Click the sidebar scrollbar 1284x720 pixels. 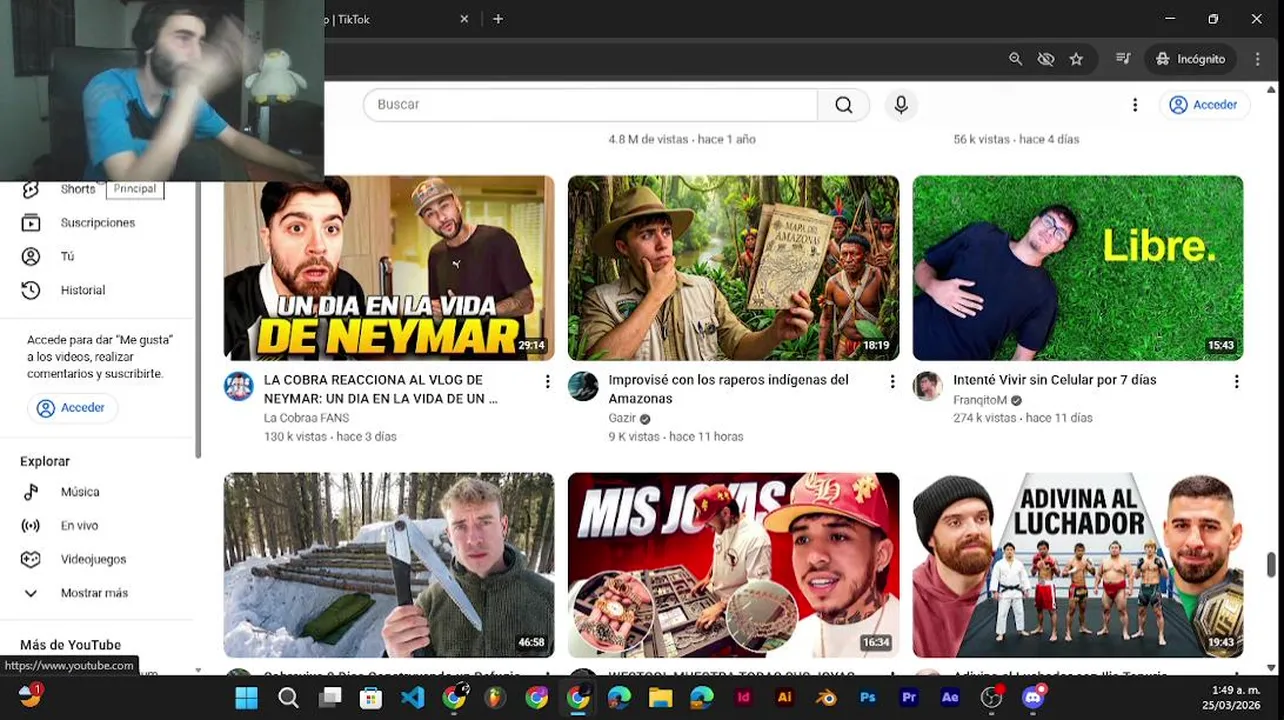tap(197, 318)
